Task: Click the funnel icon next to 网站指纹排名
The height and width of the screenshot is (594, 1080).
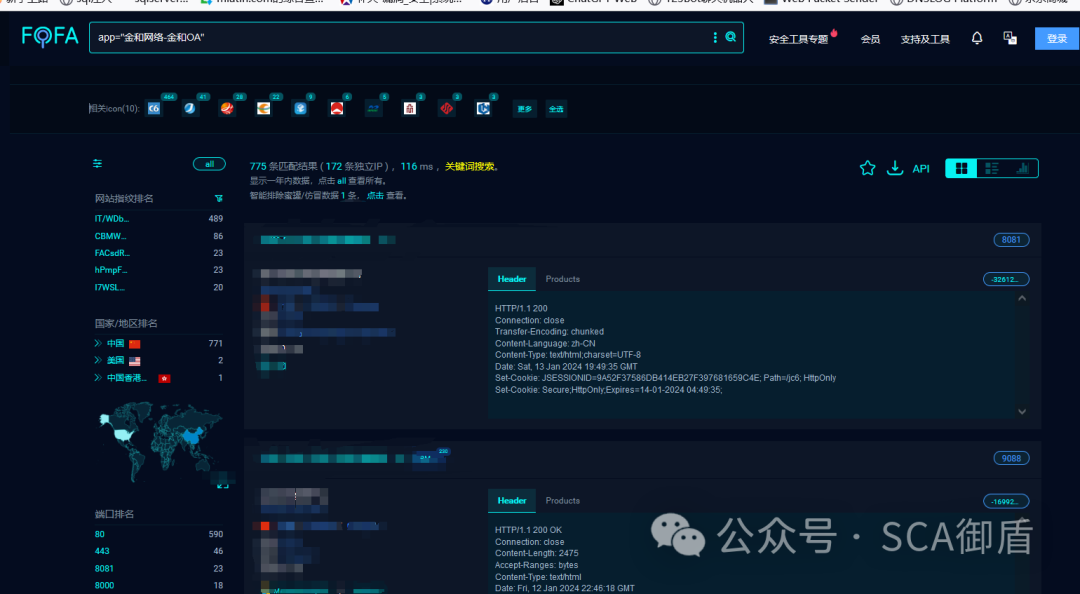Action: [x=219, y=198]
